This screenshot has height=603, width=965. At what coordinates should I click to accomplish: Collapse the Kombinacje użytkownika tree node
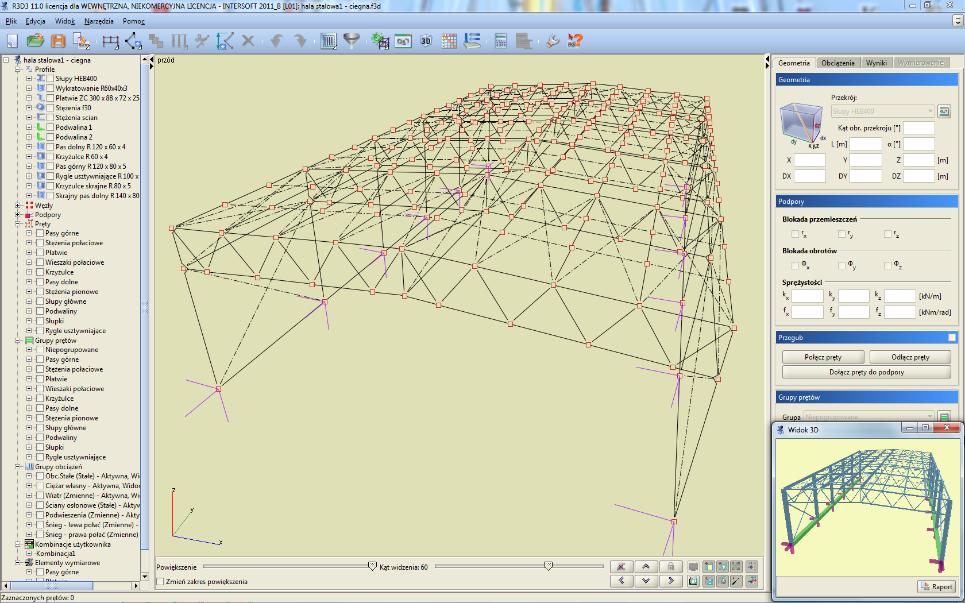[x=18, y=545]
